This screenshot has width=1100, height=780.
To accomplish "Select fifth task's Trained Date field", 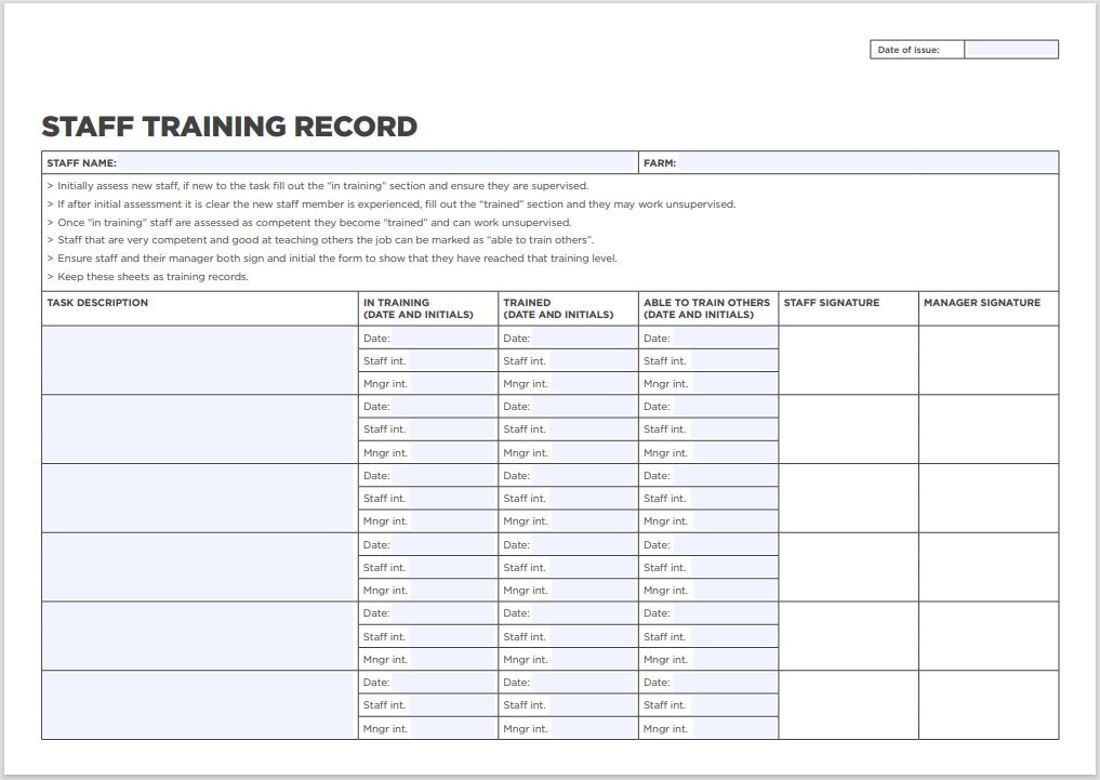I will pos(584,613).
